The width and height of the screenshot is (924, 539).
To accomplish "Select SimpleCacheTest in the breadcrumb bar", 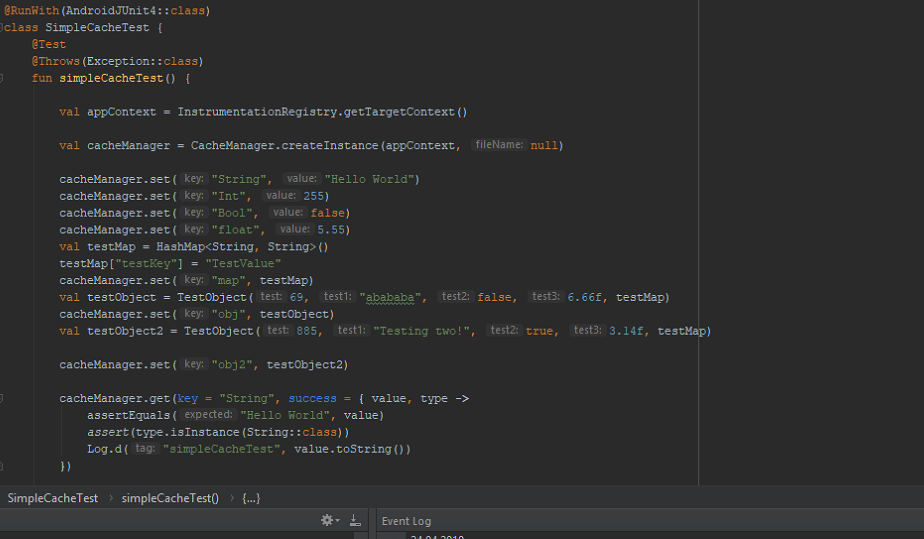I will (52, 498).
